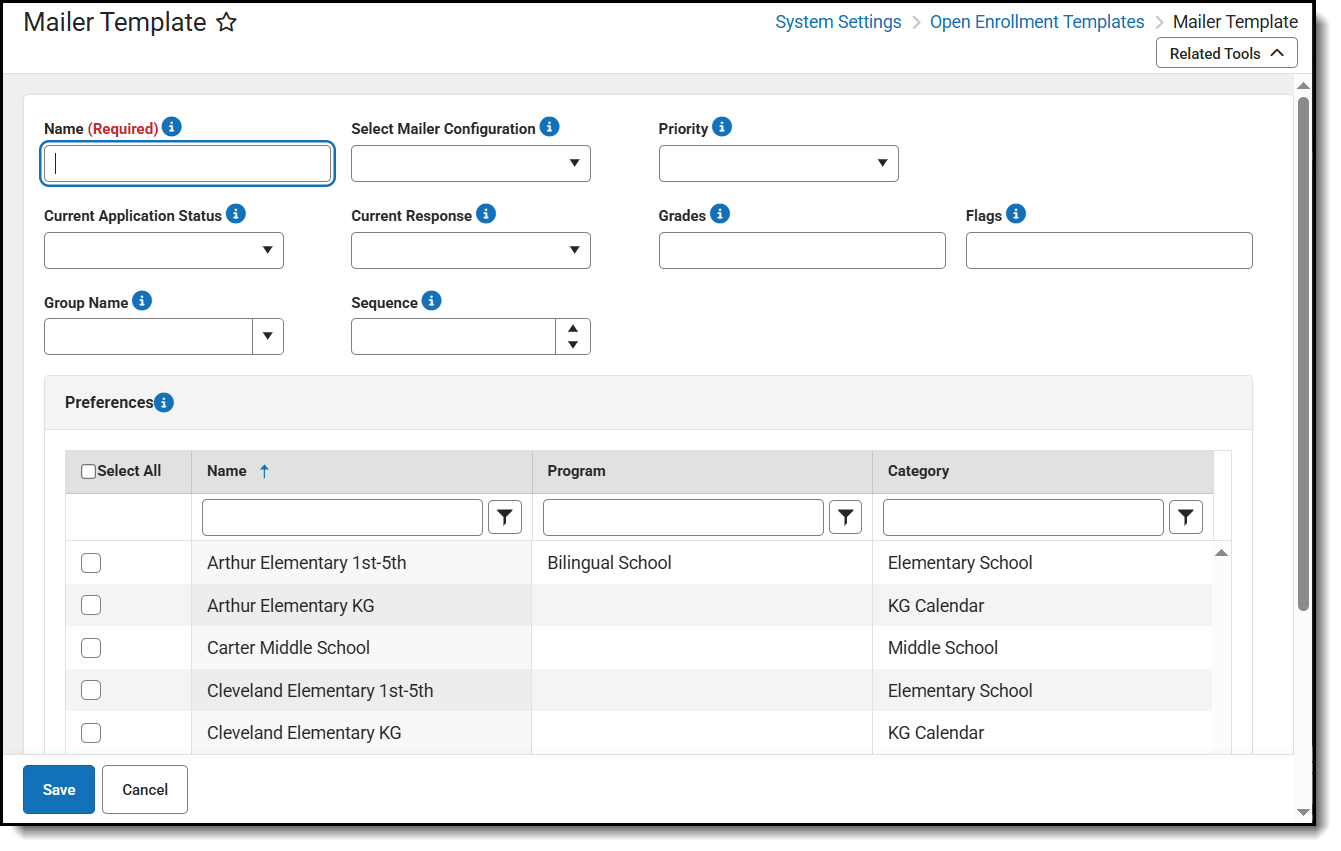Click the page scrollbar down arrow

(1303, 812)
